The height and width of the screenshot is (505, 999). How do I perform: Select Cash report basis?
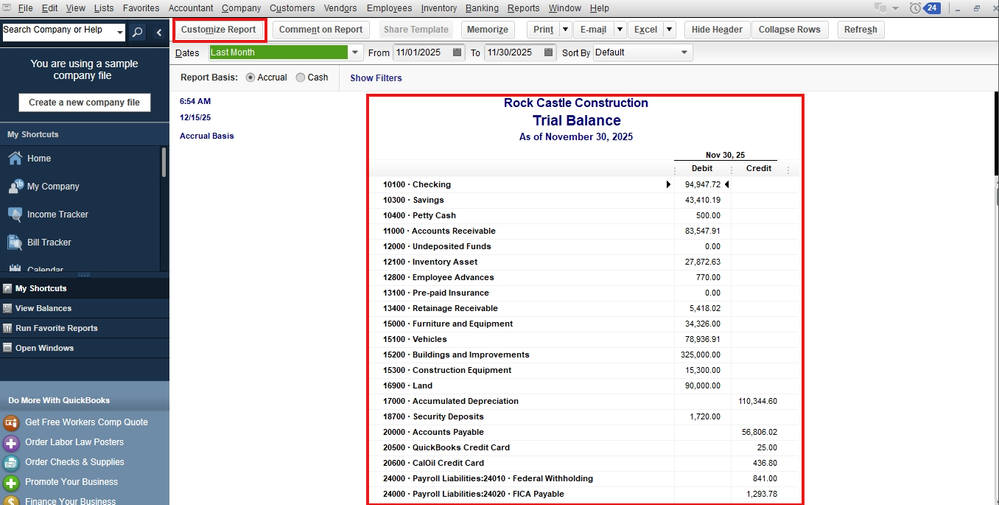click(x=300, y=78)
